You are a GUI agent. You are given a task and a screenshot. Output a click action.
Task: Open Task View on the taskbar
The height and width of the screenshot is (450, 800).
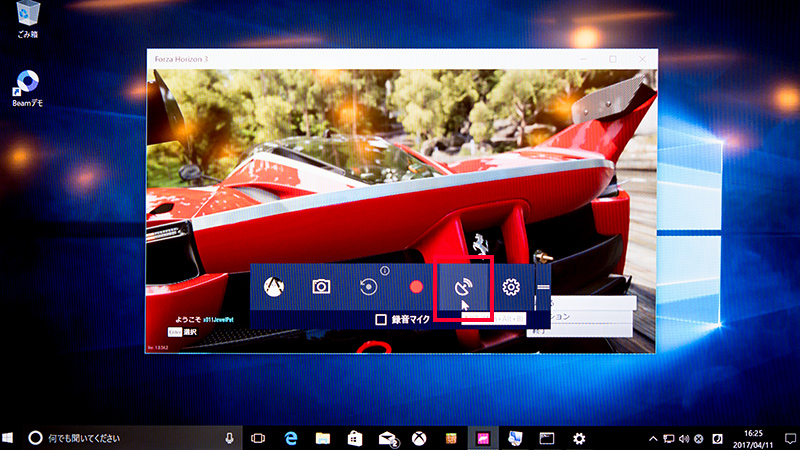(x=258, y=438)
